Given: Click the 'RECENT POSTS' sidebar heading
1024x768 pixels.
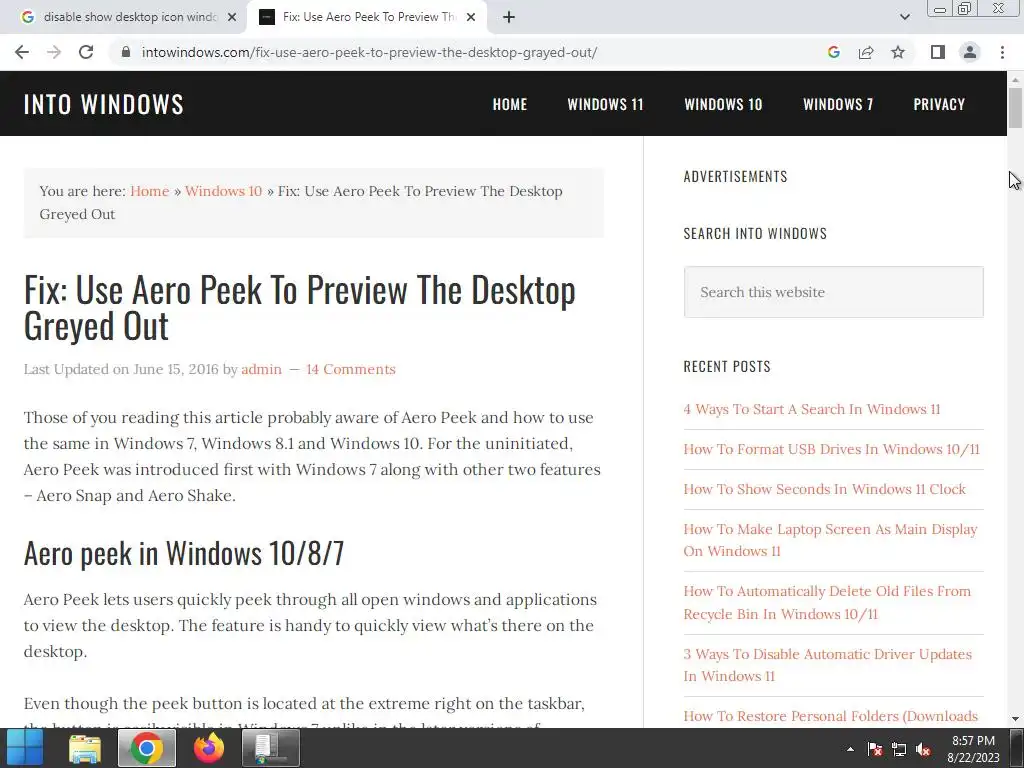Looking at the screenshot, I should pos(727,366).
